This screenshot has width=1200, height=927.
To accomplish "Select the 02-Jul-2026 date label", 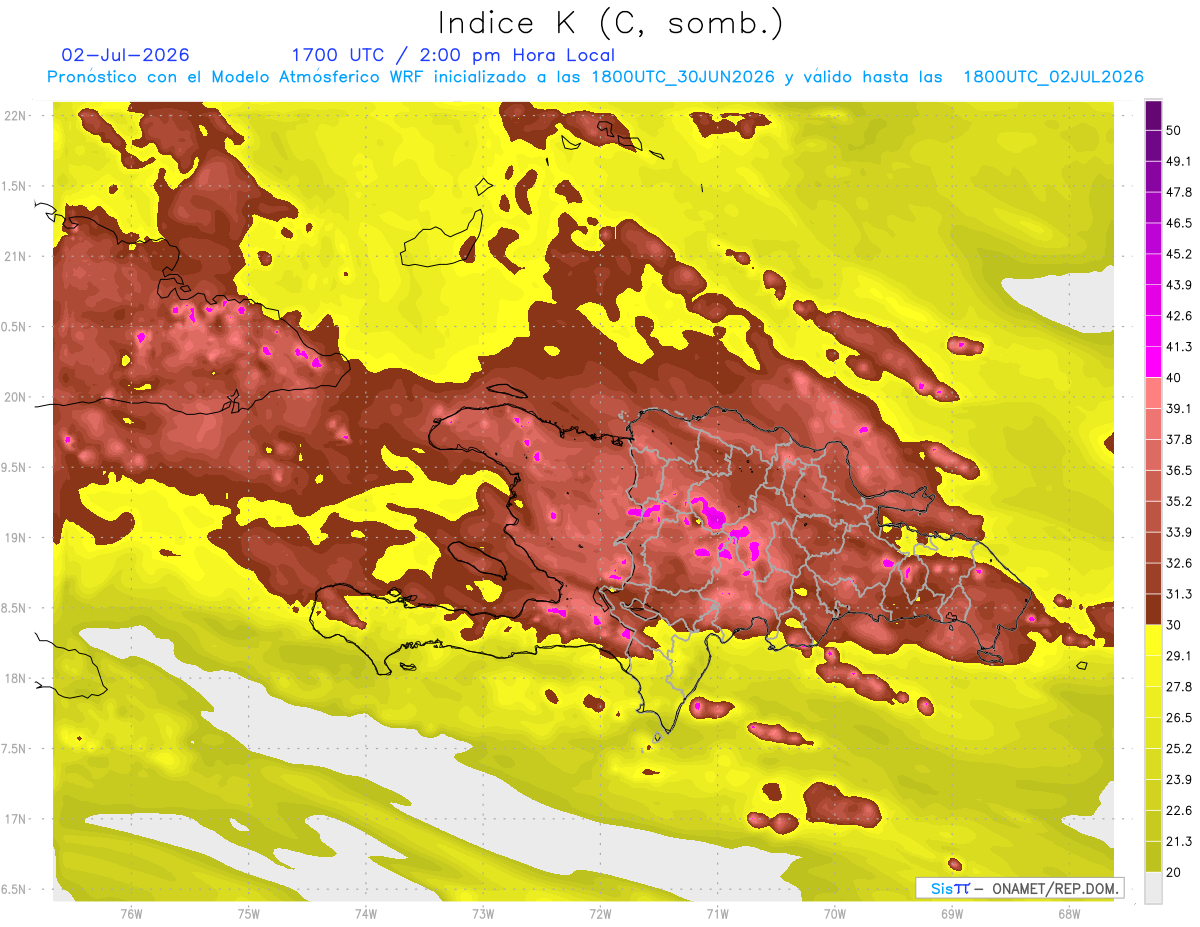I will (x=126, y=55).
